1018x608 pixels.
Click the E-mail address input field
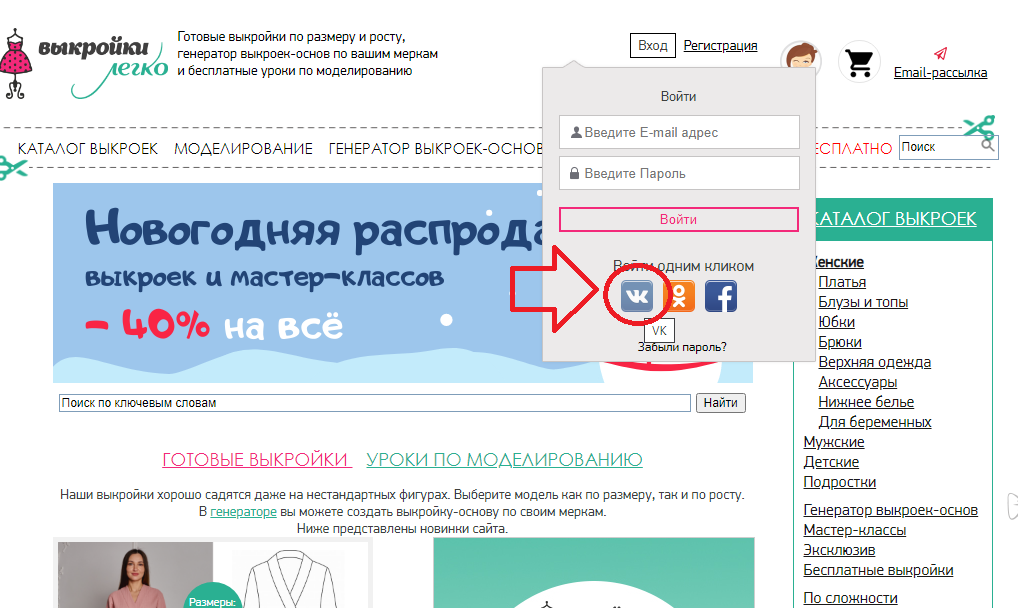point(679,132)
